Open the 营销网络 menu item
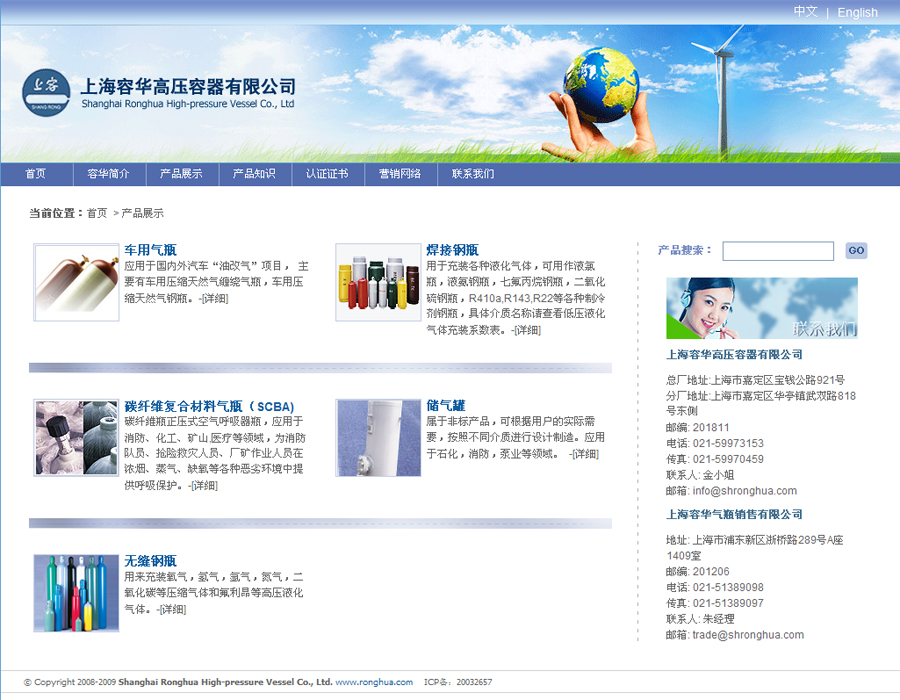Viewport: 900px width, 700px height. (400, 174)
